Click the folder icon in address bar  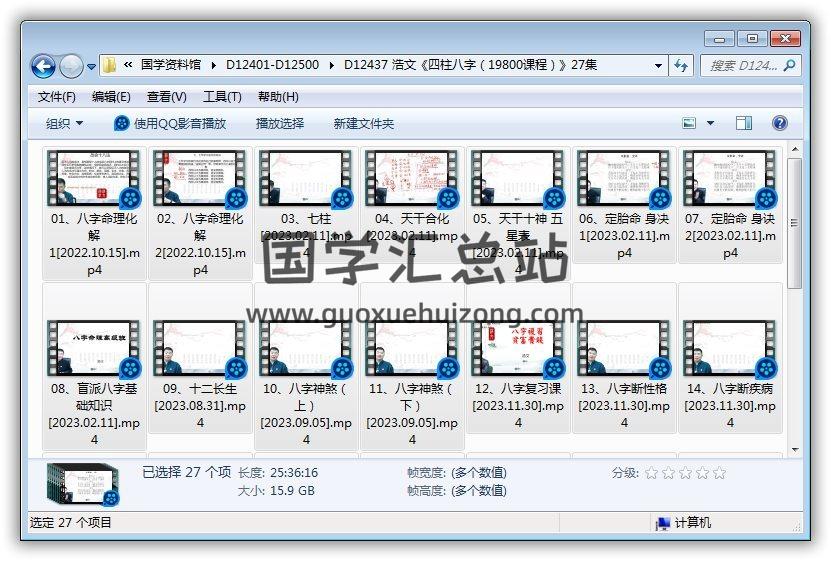click(x=109, y=65)
